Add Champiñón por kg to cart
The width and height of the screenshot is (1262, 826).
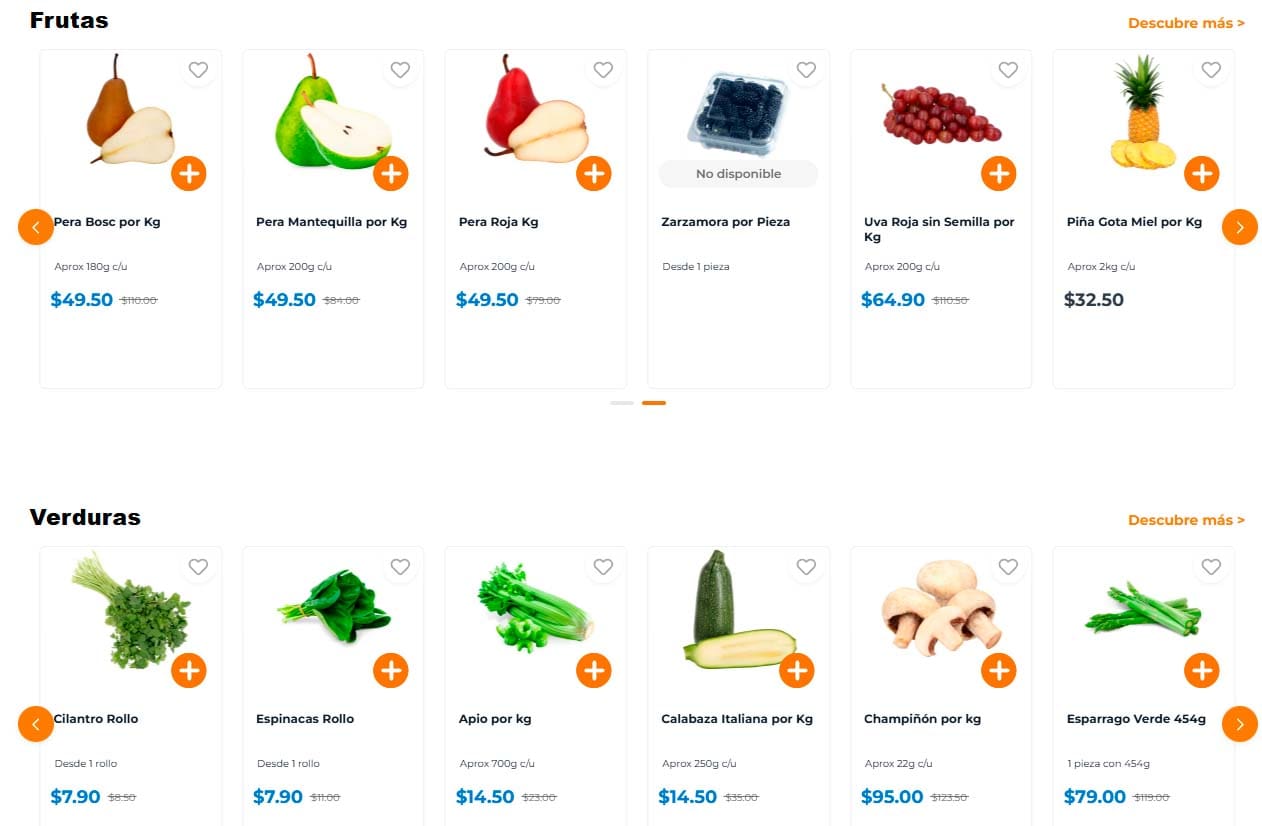click(999, 670)
